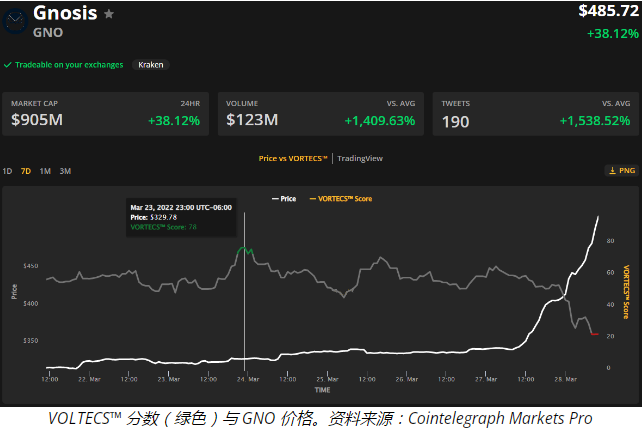Click the $350 price axis label
This screenshot has width=642, height=429.
pos(31,341)
